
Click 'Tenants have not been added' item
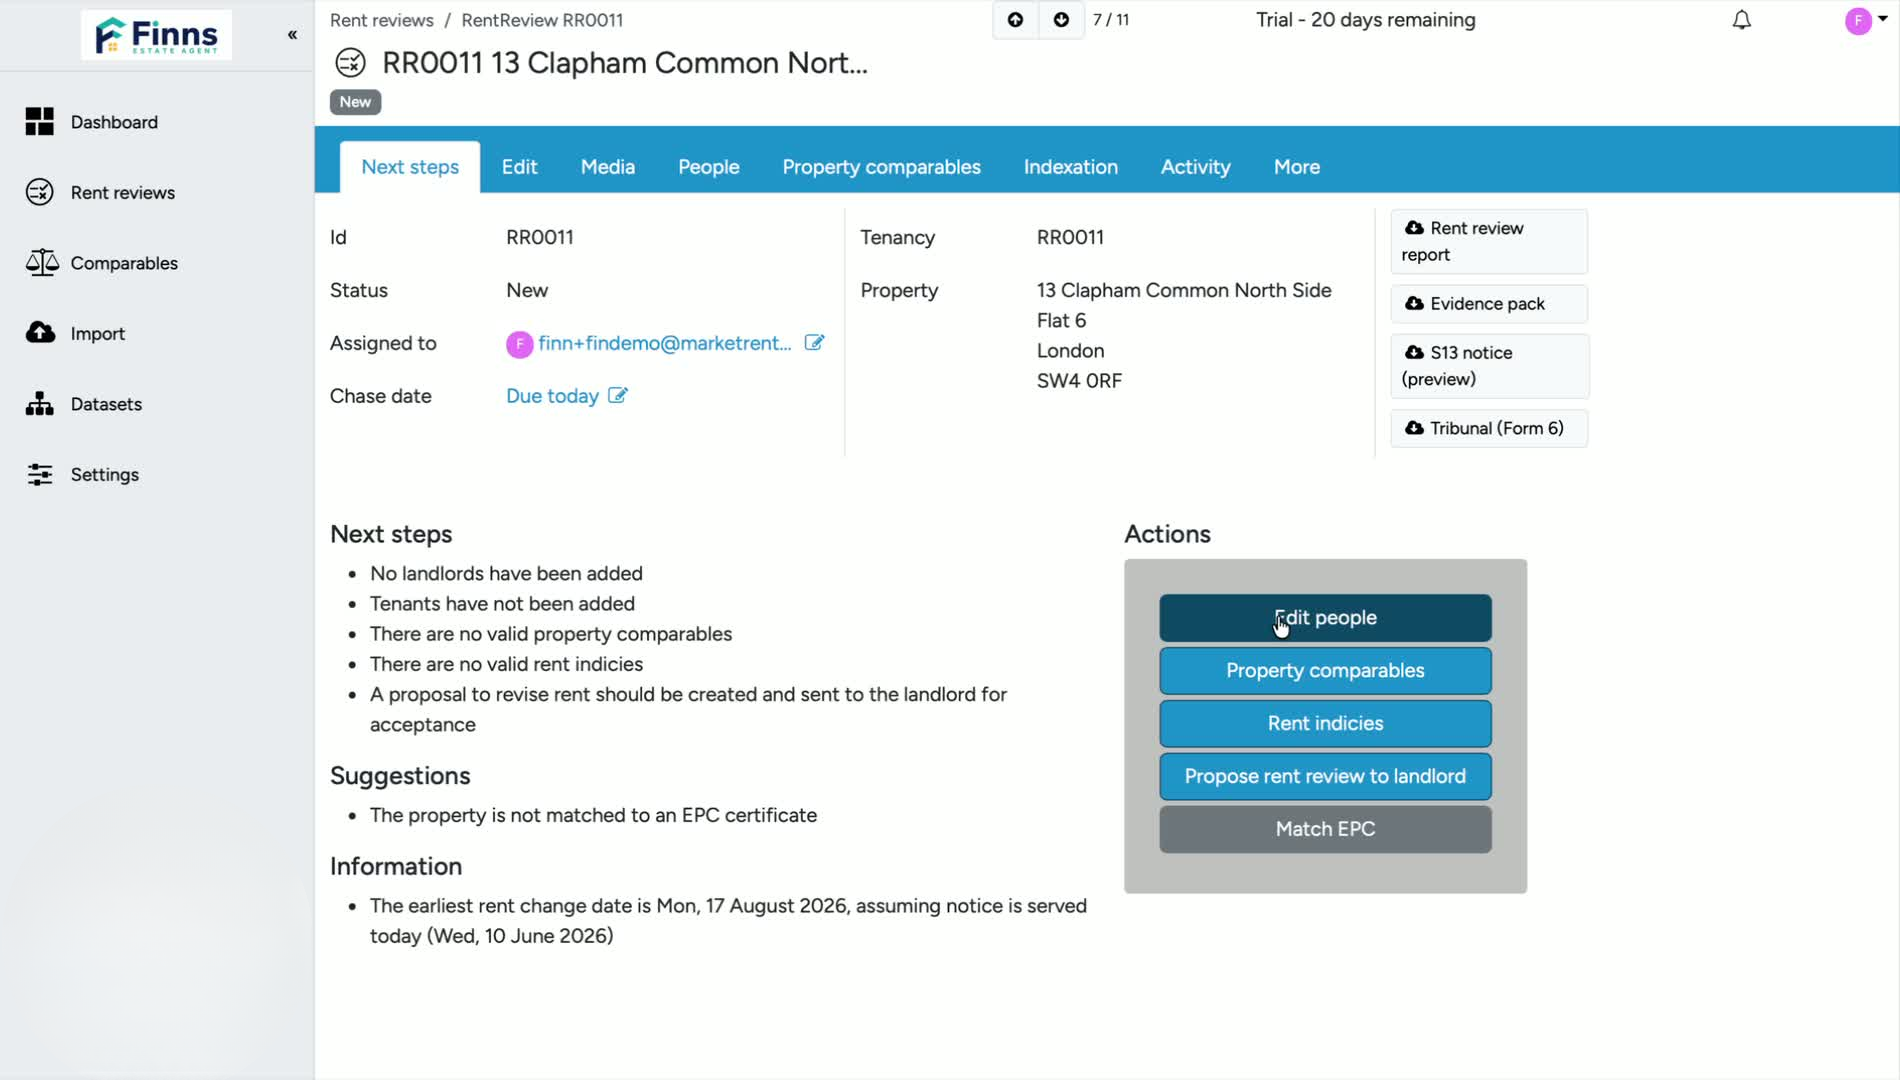click(x=502, y=604)
